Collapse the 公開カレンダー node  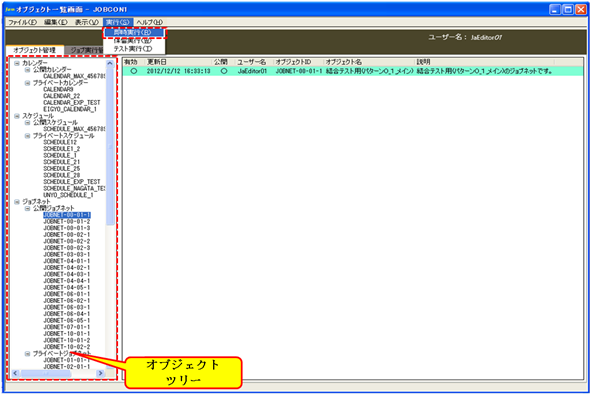27,70
